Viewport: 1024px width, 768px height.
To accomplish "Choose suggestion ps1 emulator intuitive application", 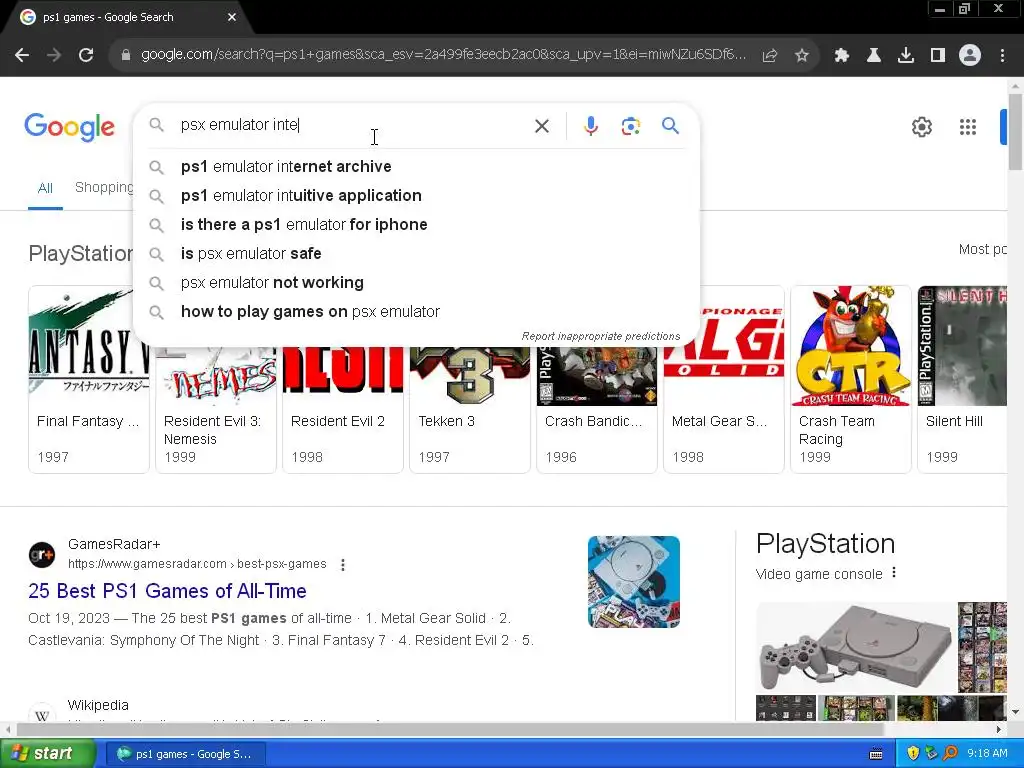I will (417, 195).
